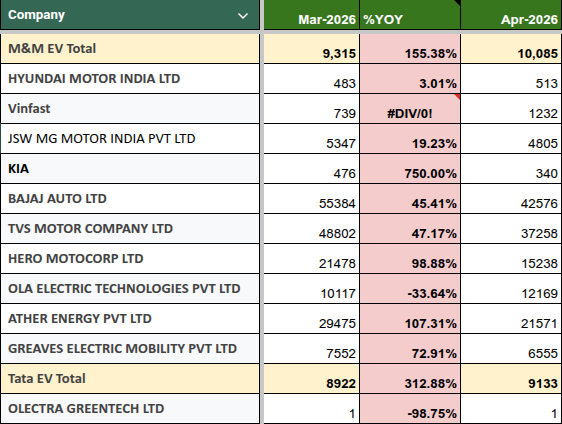The image size is (562, 424).
Task: Select the KIA company cell
Action: (130, 169)
